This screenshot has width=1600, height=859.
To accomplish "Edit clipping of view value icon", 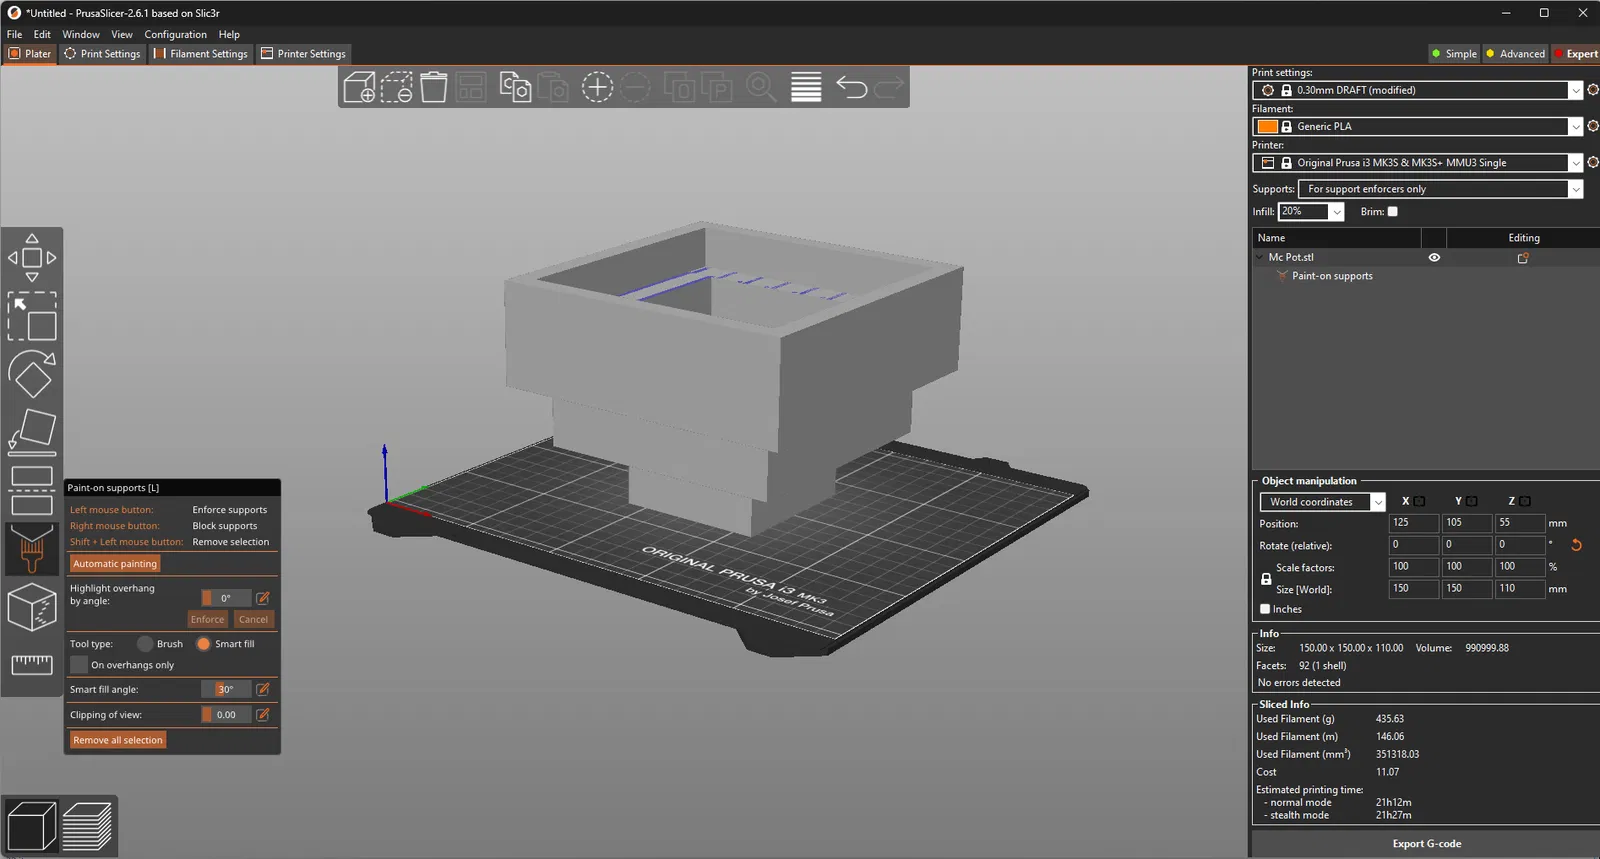I will pyautogui.click(x=263, y=714).
